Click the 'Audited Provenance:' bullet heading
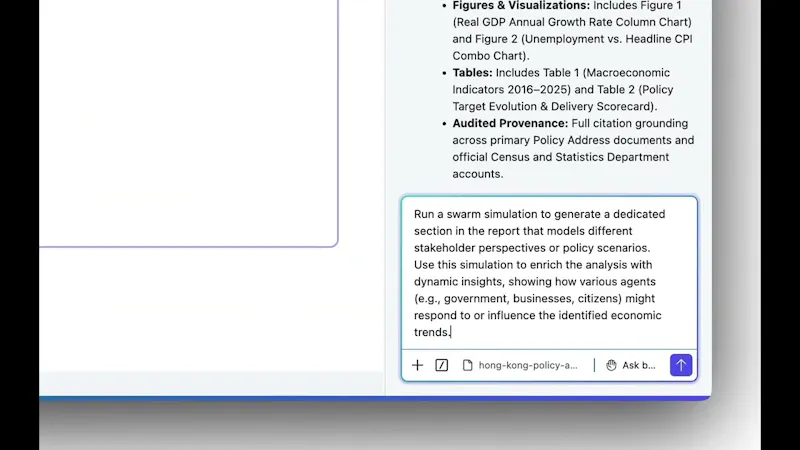Screen dimensions: 800x450 pyautogui.click(x=510, y=123)
